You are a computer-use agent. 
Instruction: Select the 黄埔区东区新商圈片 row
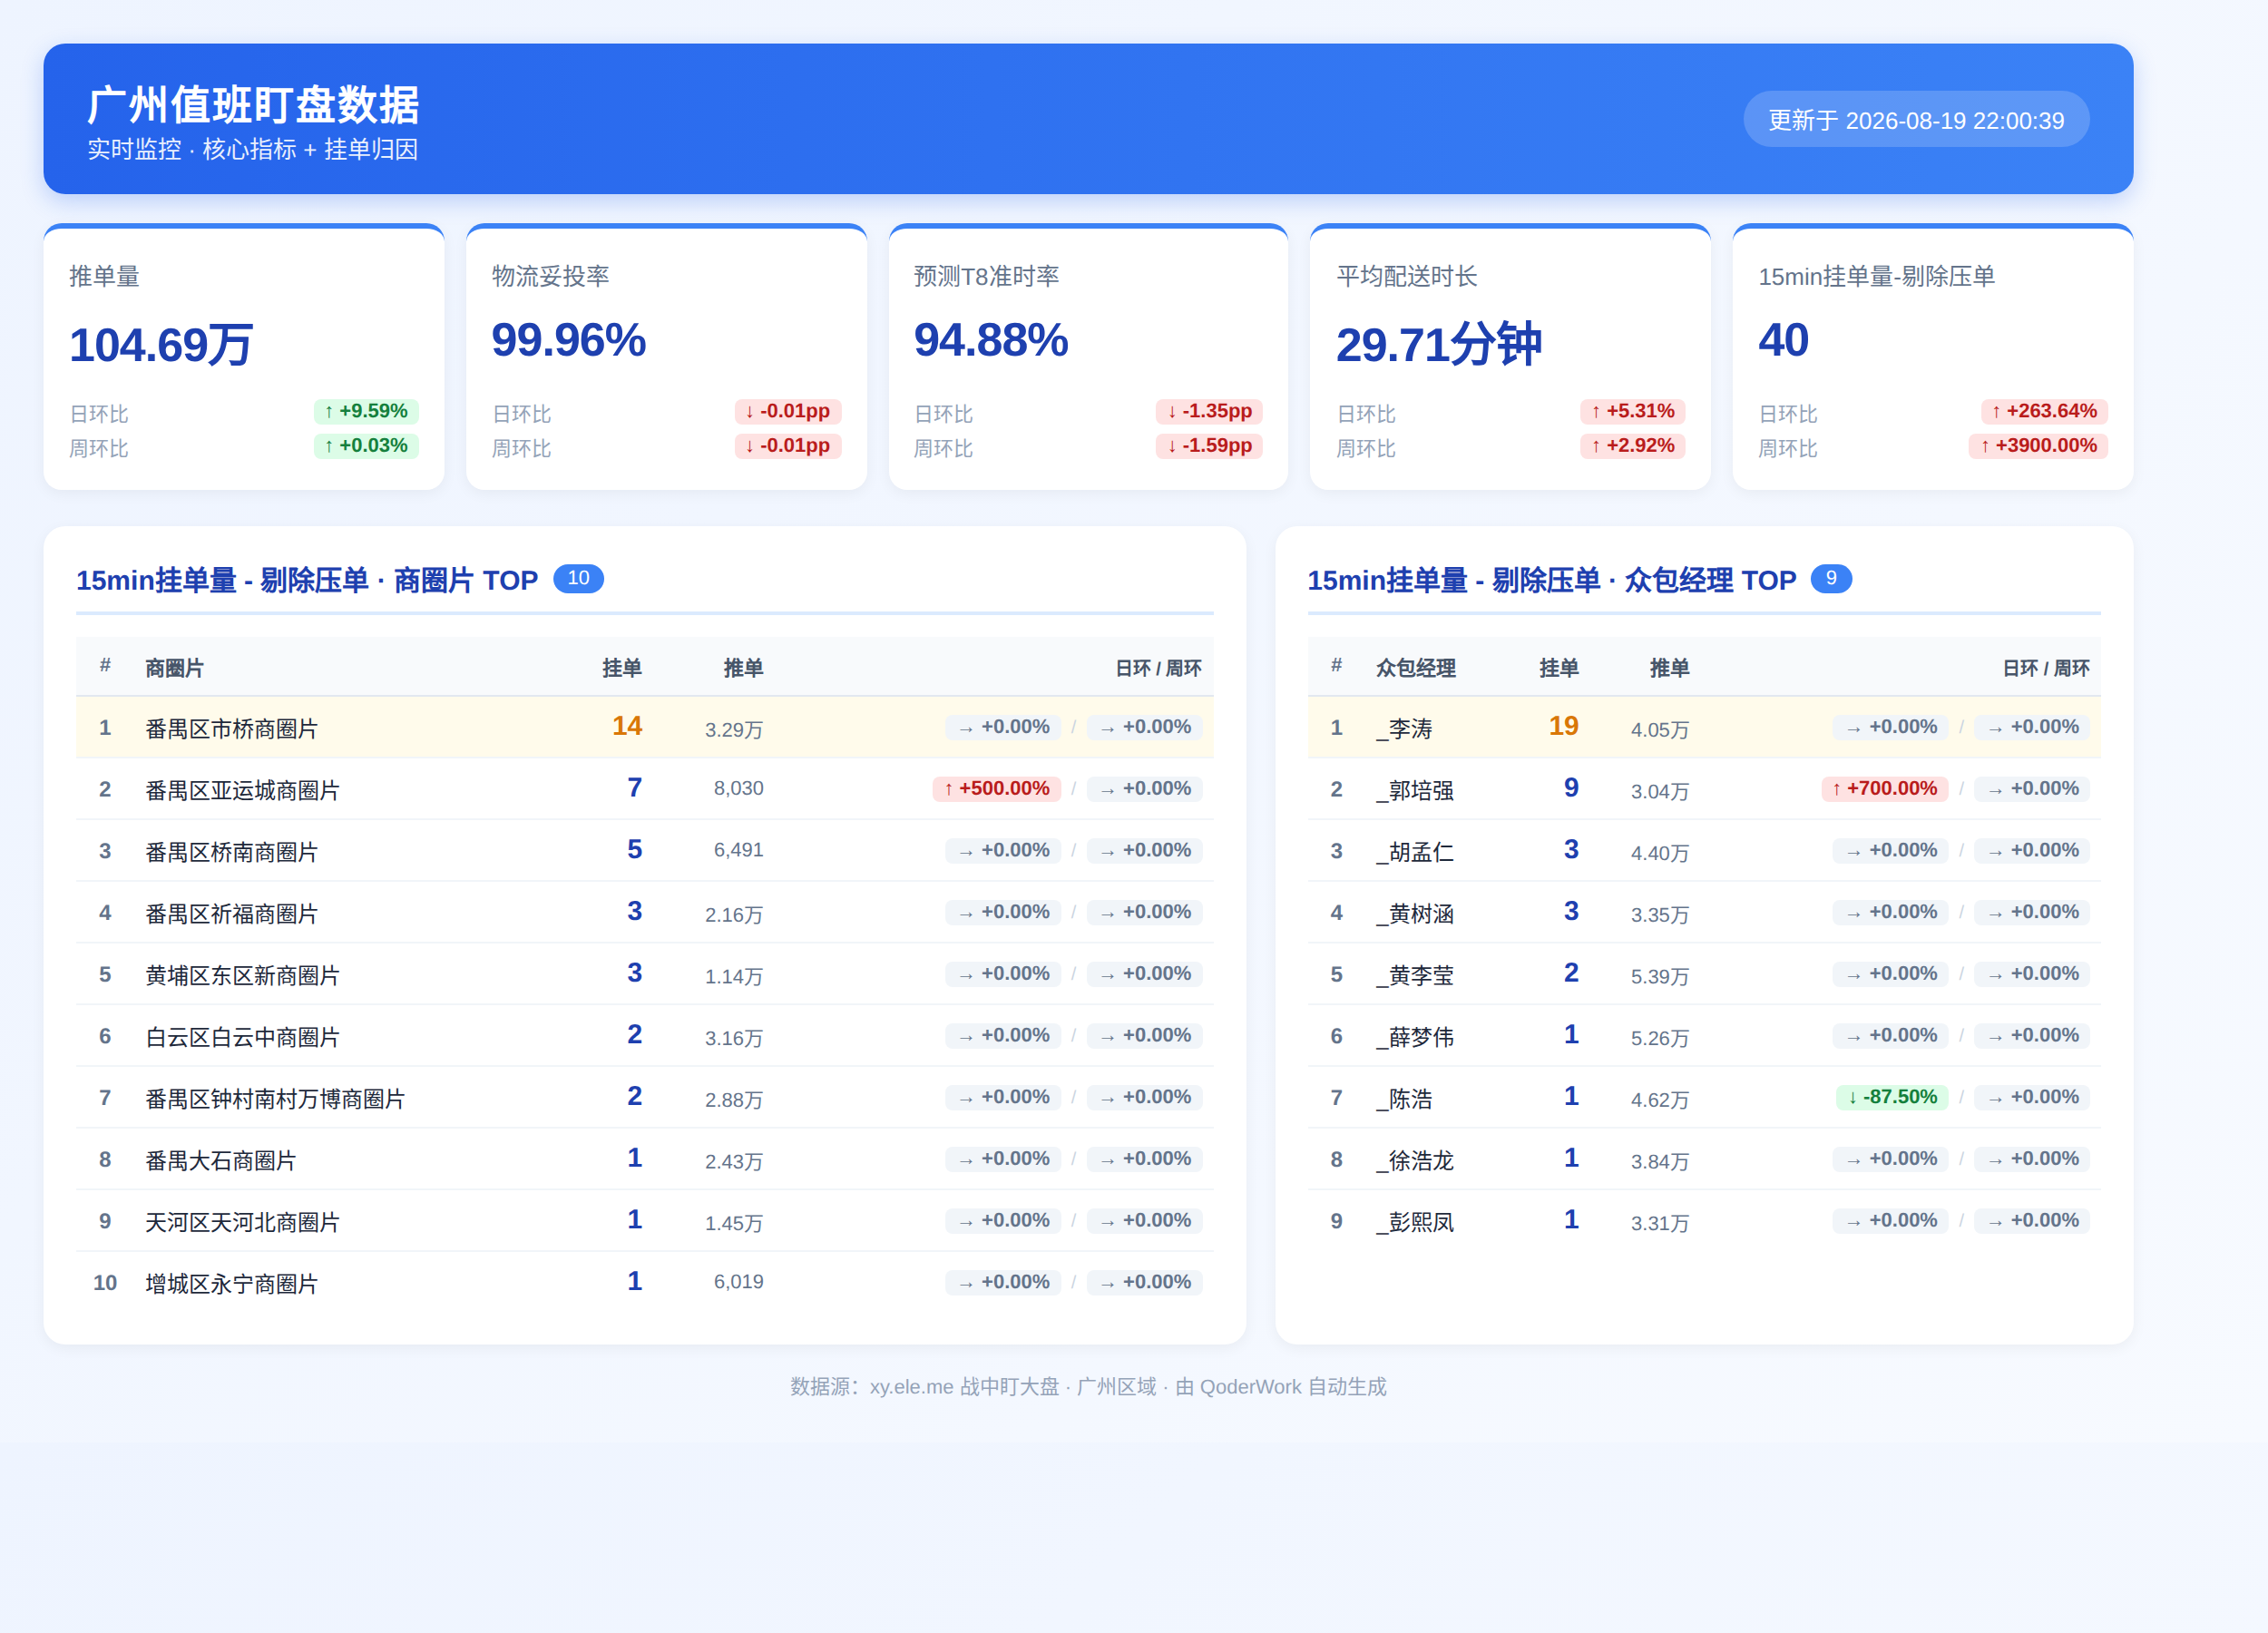click(x=645, y=974)
